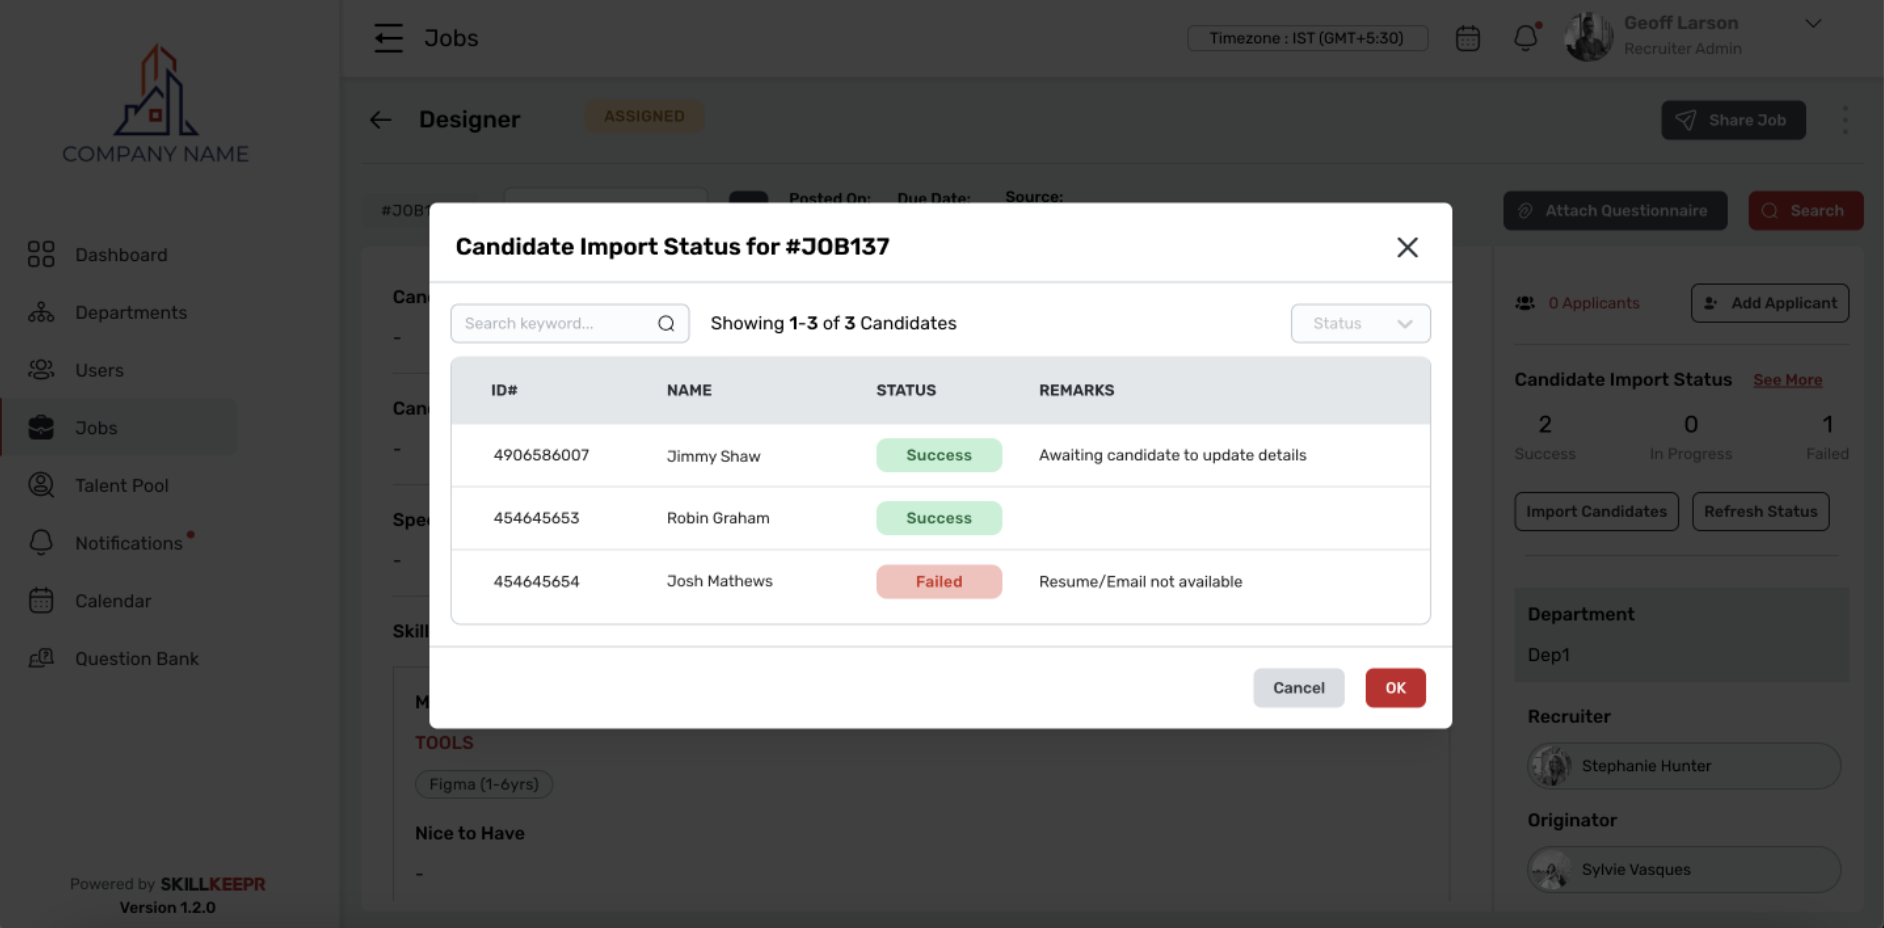Click the Cancel button in dialog
Viewport: 1884px width, 928px height.
click(x=1298, y=688)
